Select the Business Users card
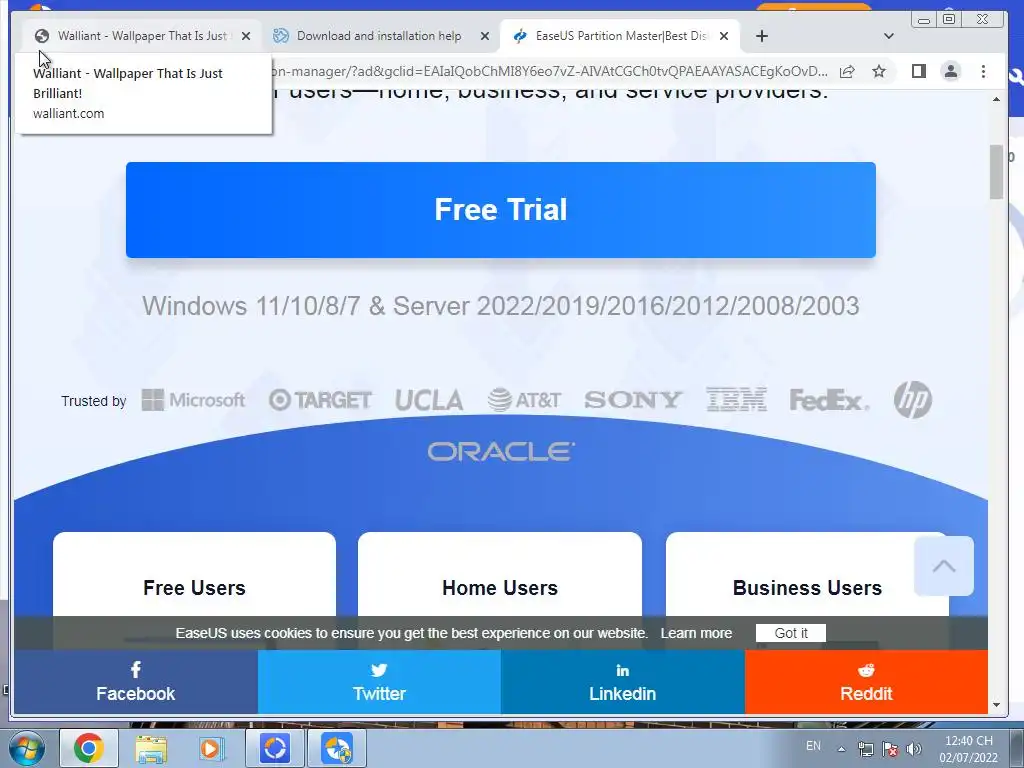The height and width of the screenshot is (768, 1024). tap(807, 575)
